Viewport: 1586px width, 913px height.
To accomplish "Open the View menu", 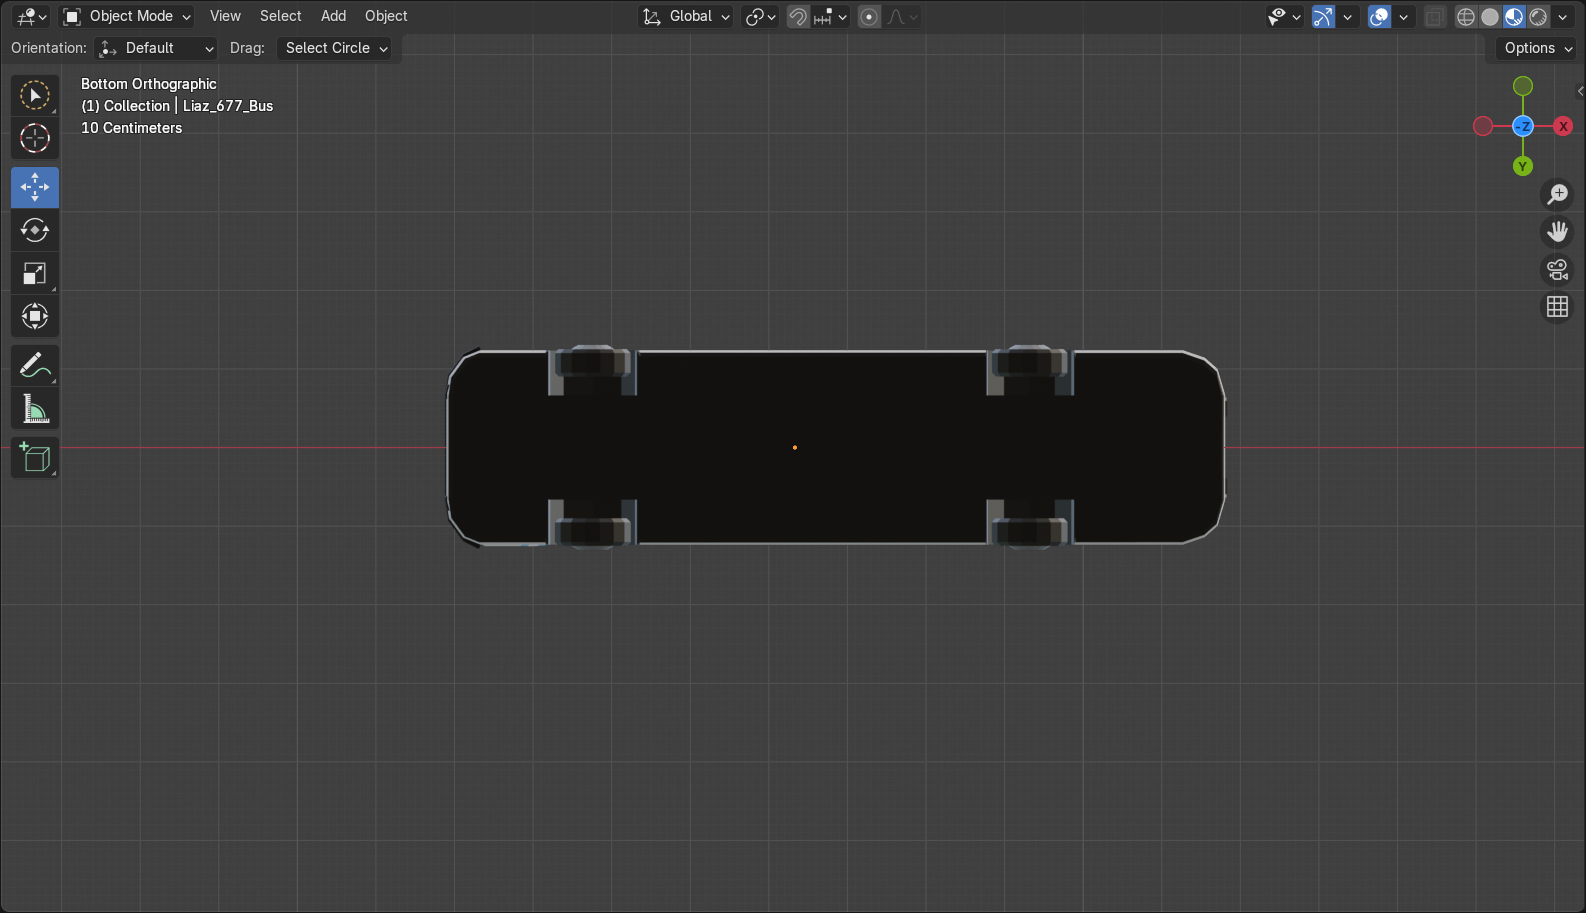I will click(x=225, y=16).
